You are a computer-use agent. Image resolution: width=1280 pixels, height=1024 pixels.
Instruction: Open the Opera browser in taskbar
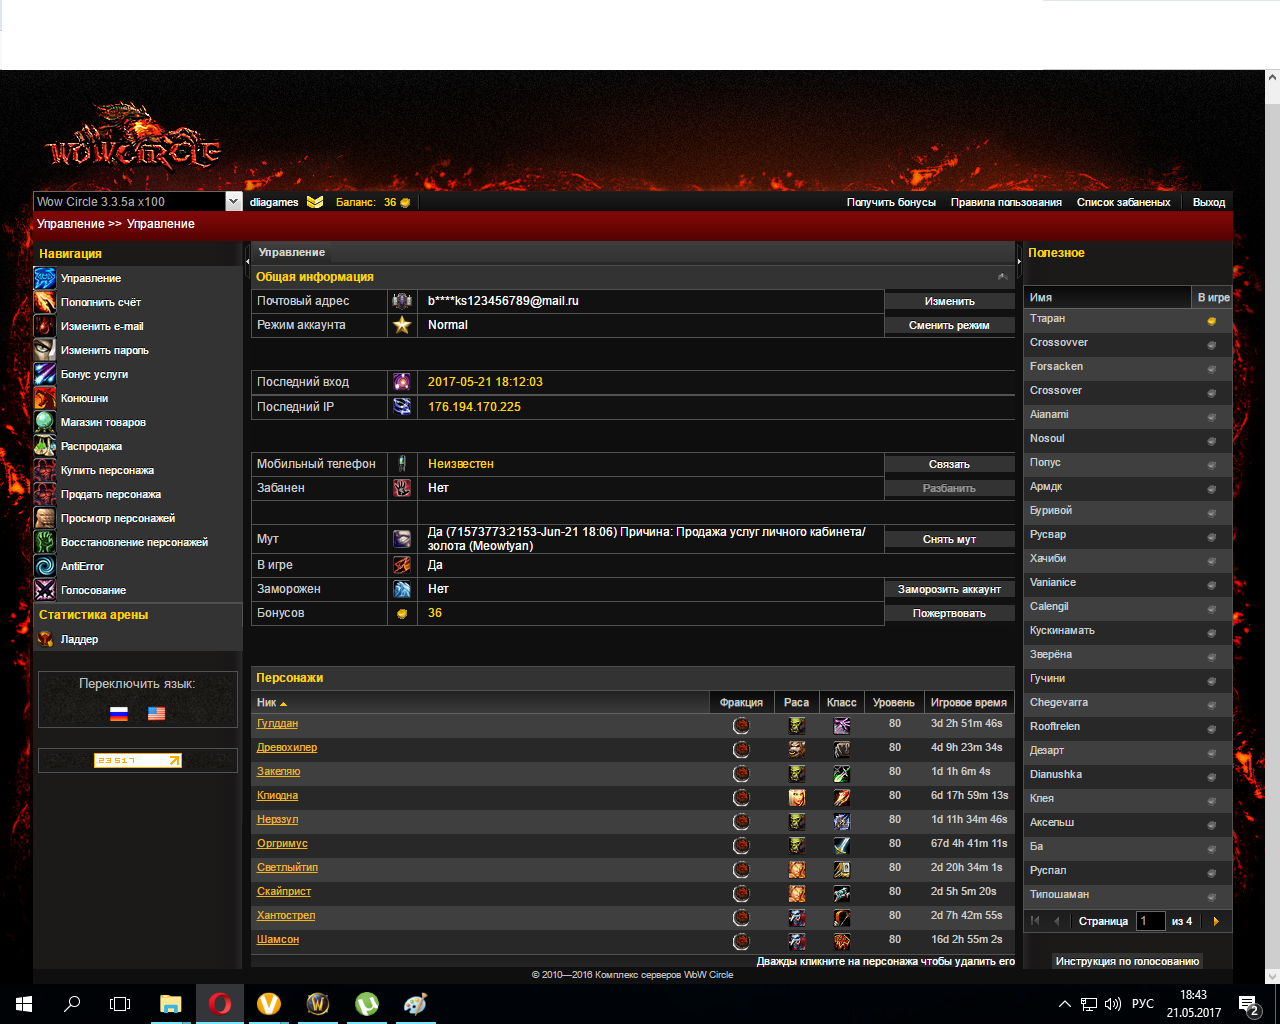coord(220,1004)
